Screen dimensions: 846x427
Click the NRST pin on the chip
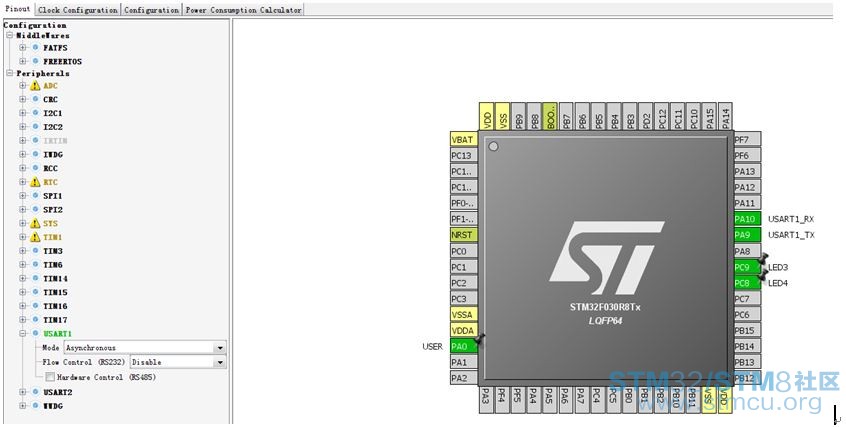pyautogui.click(x=464, y=235)
